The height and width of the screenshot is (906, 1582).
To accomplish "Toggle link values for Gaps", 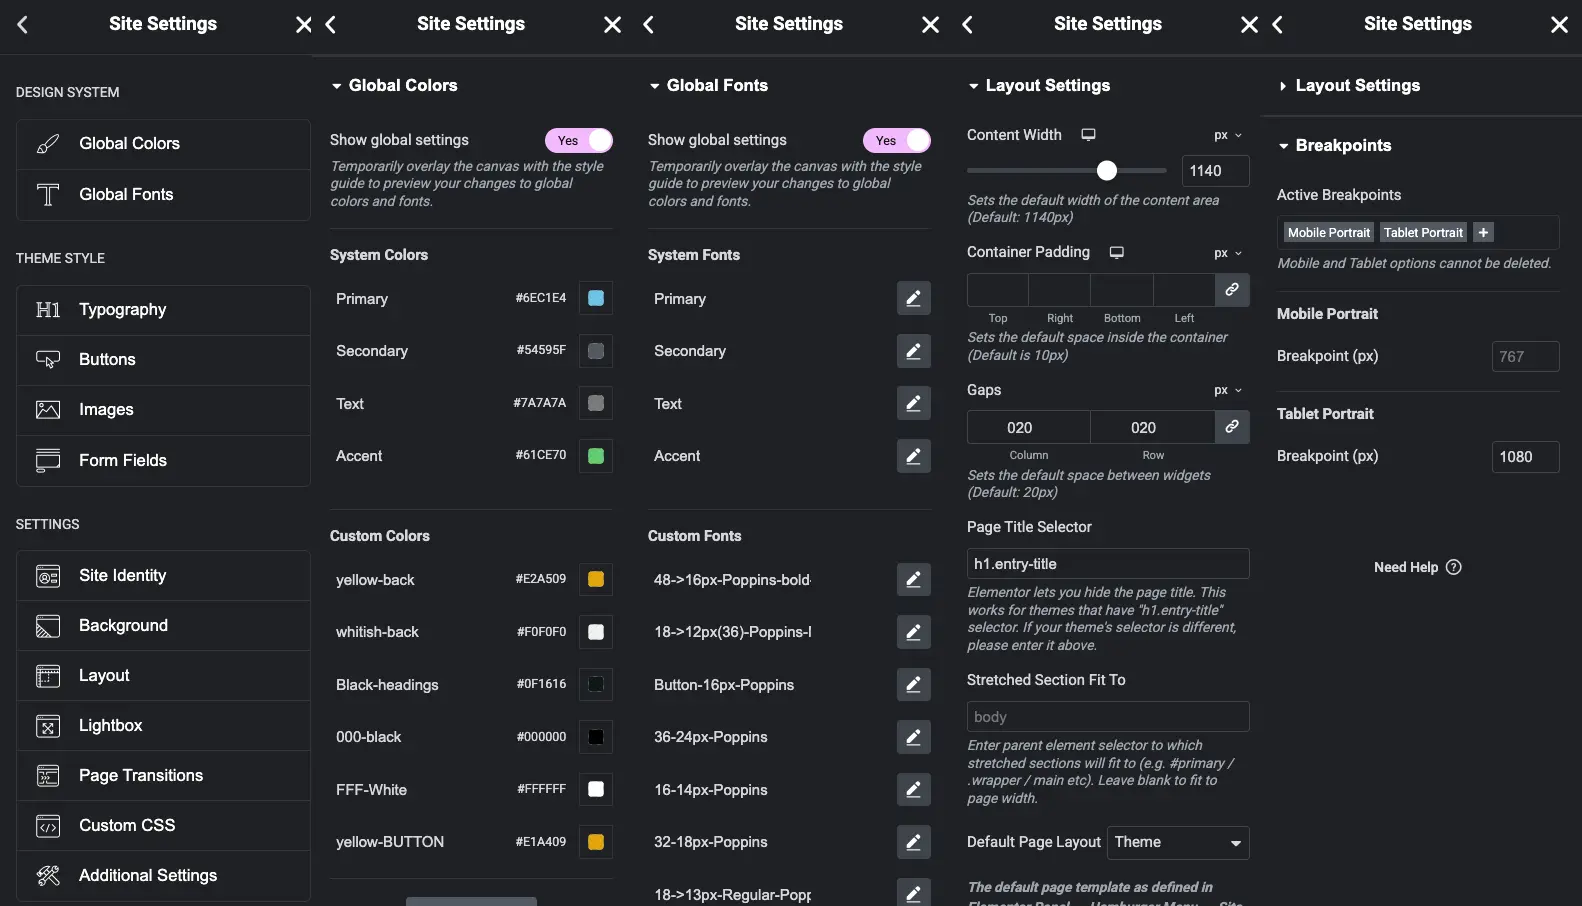I will point(1232,426).
